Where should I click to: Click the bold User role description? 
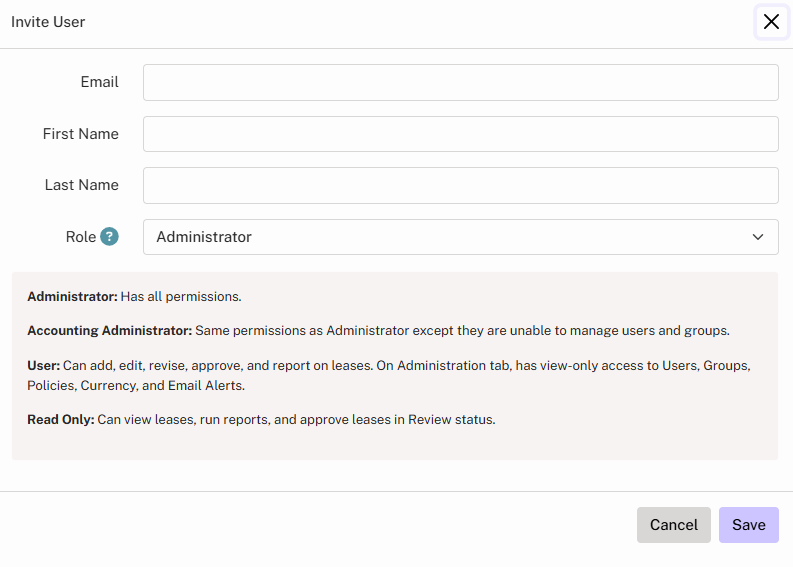point(43,366)
